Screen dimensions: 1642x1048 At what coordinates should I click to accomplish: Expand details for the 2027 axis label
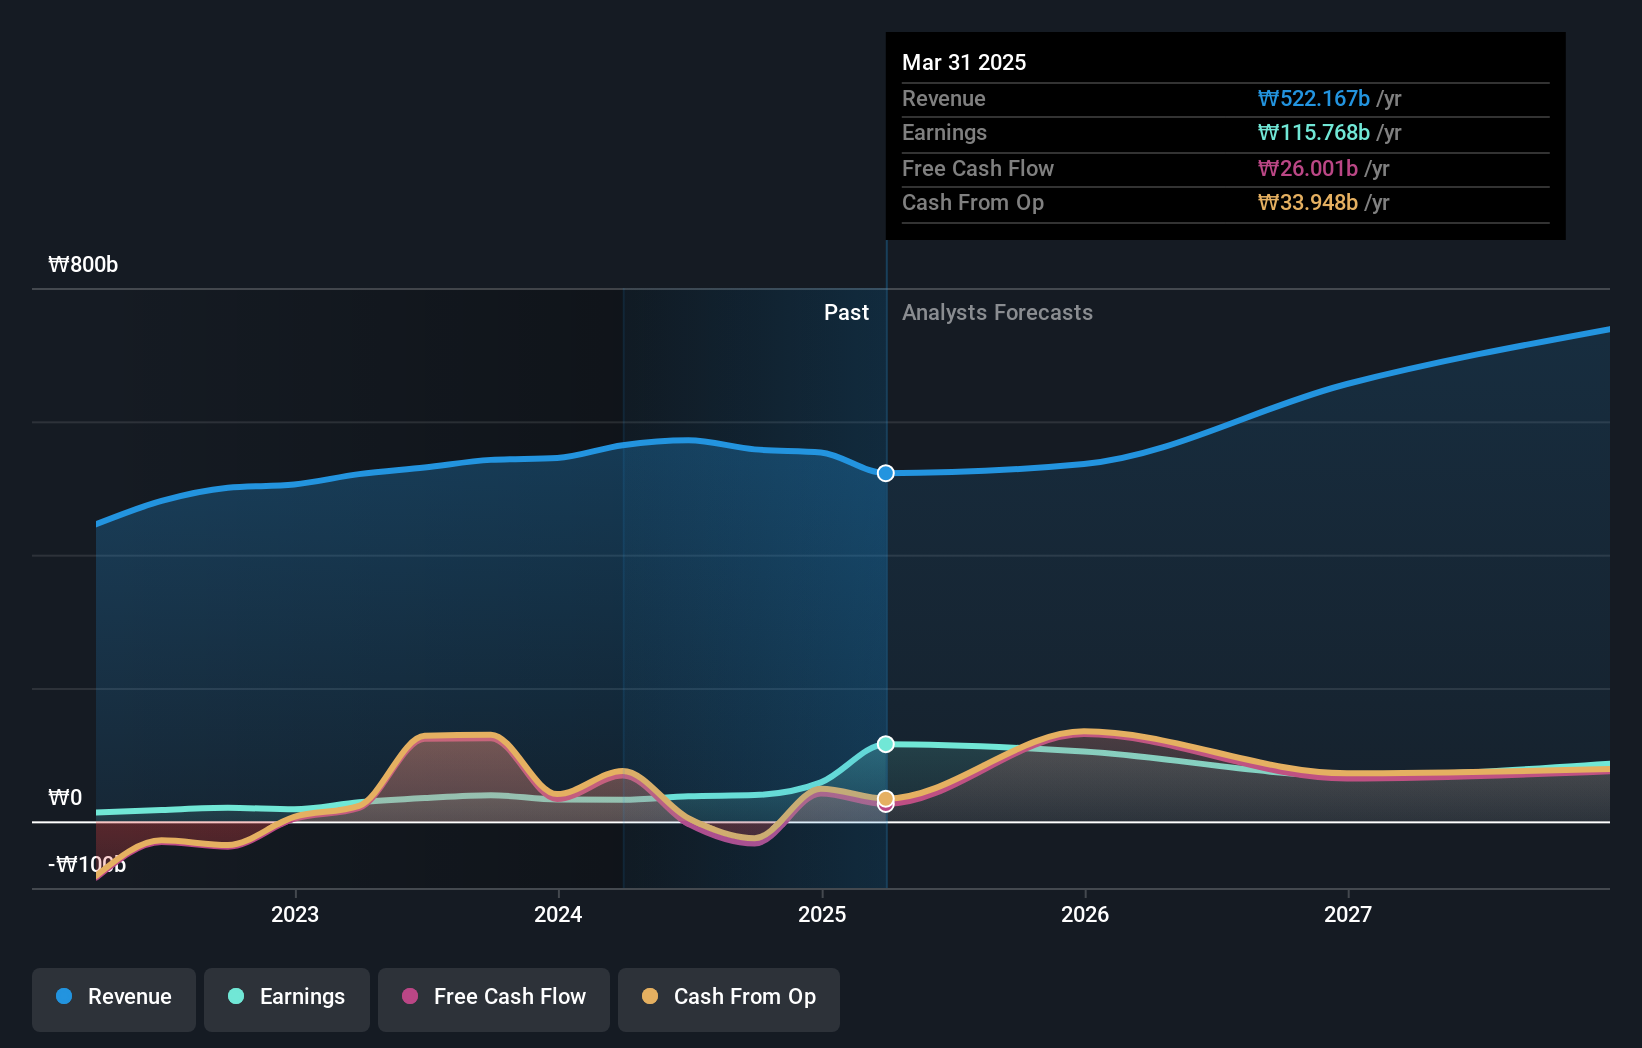(1348, 913)
